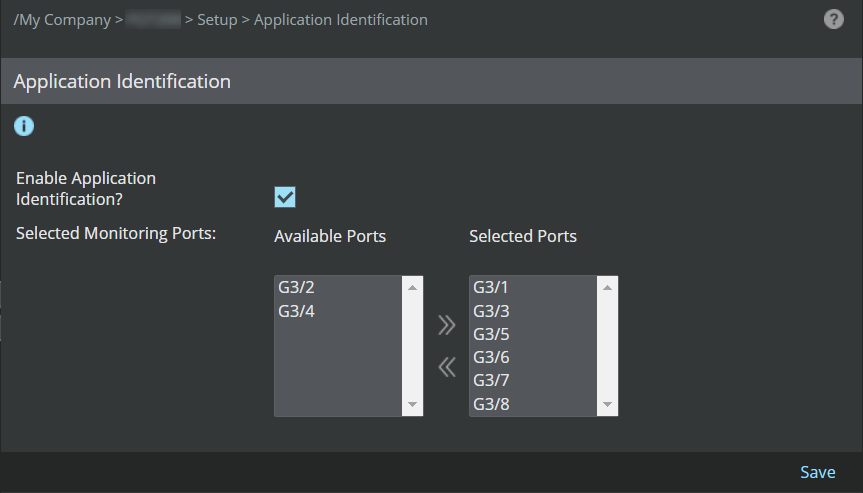Select G3/8 in Selected Ports
Viewport: 863px width, 493px height.
point(533,404)
